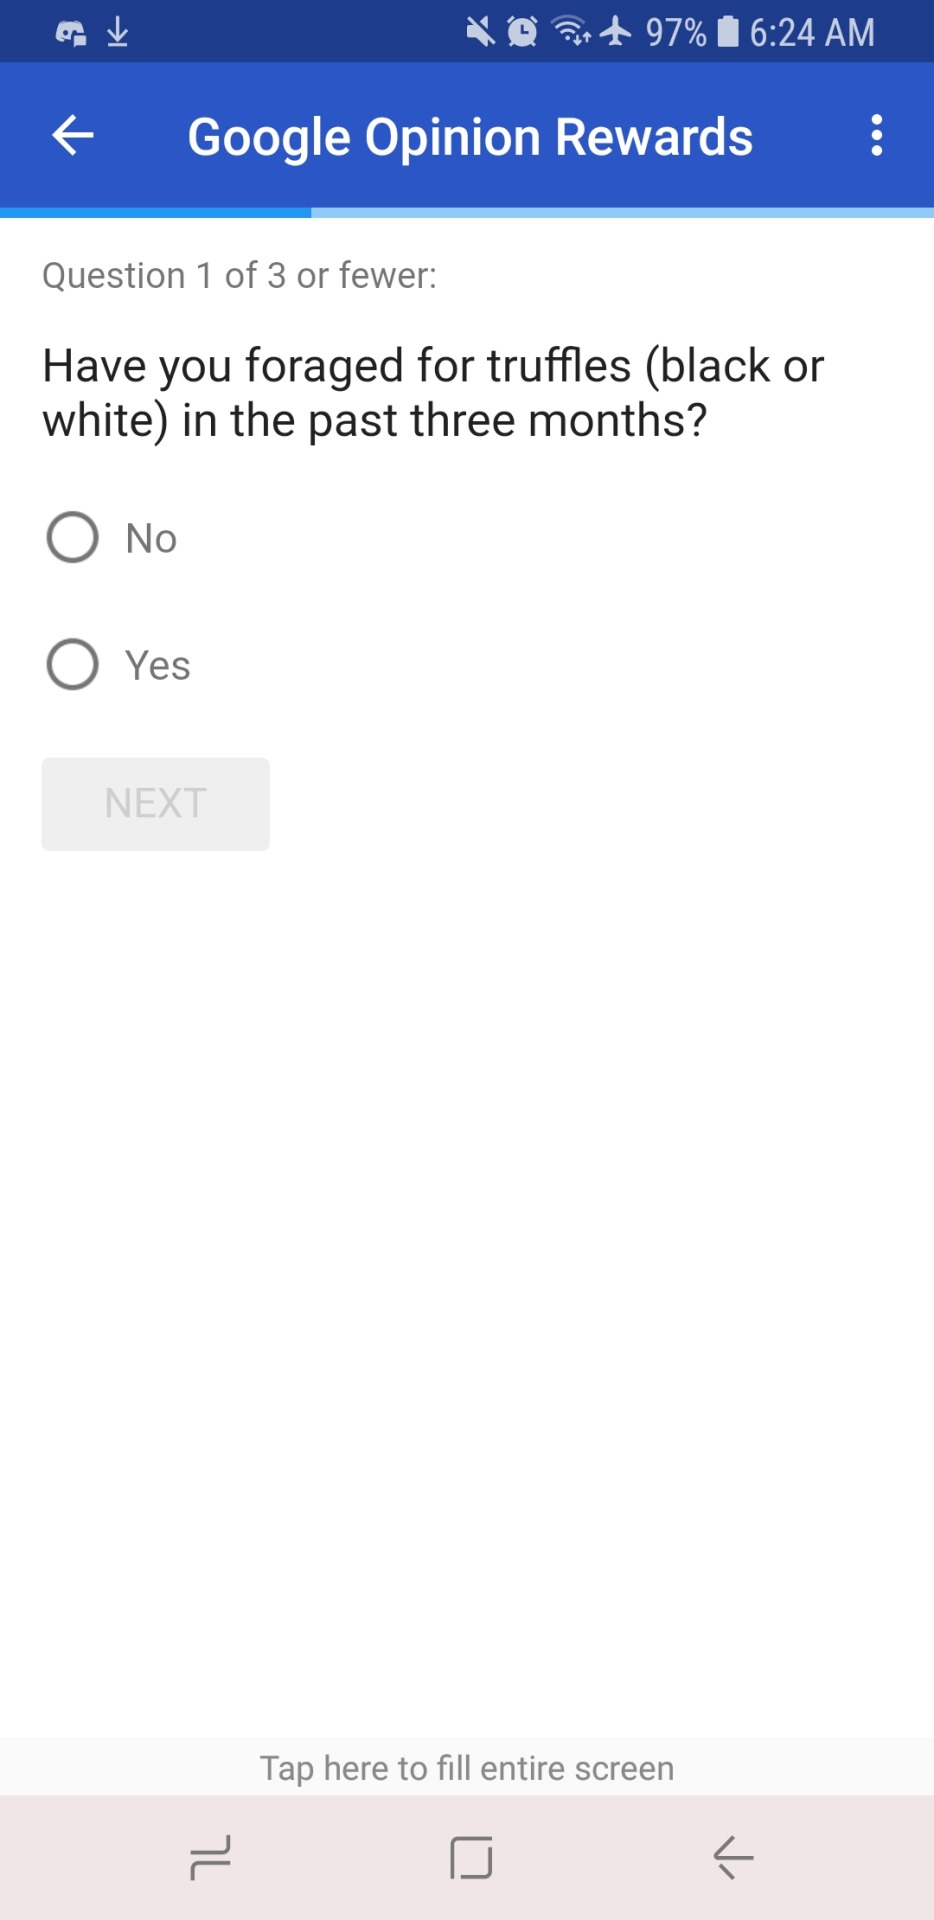Open the three-dot overflow menu
934x1920 pixels.
876,136
